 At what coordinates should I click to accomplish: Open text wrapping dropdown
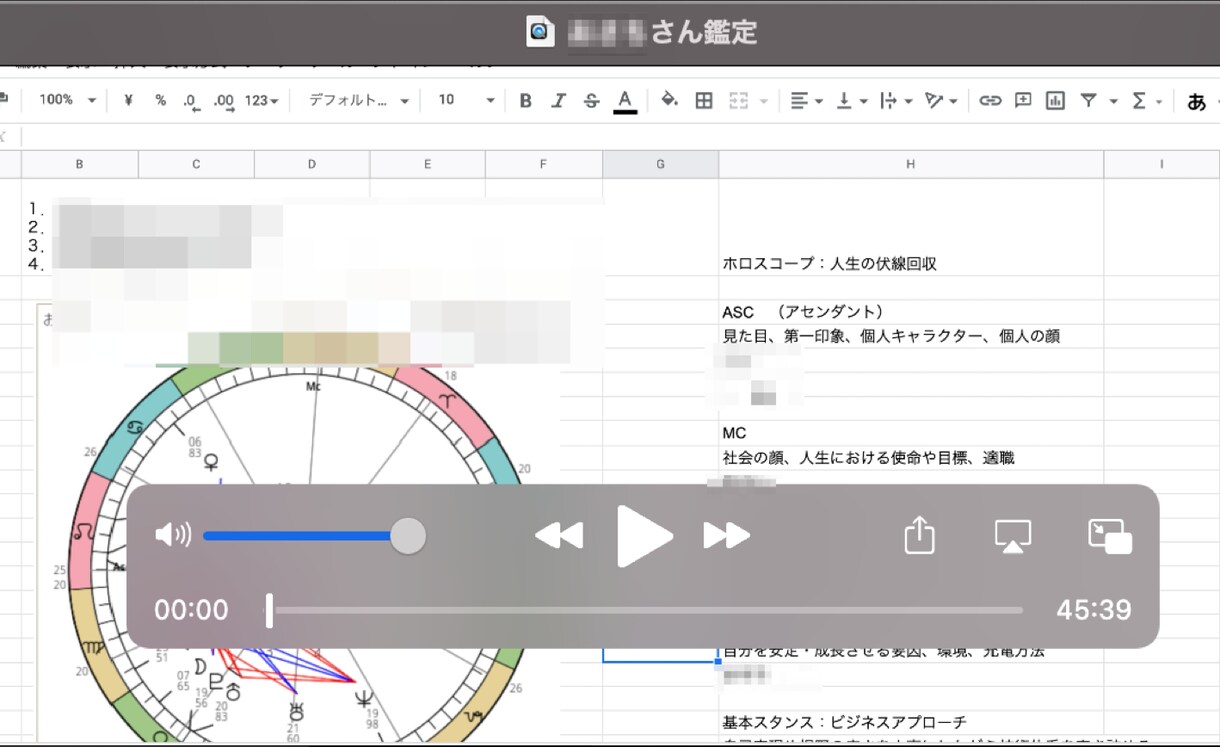coord(894,100)
